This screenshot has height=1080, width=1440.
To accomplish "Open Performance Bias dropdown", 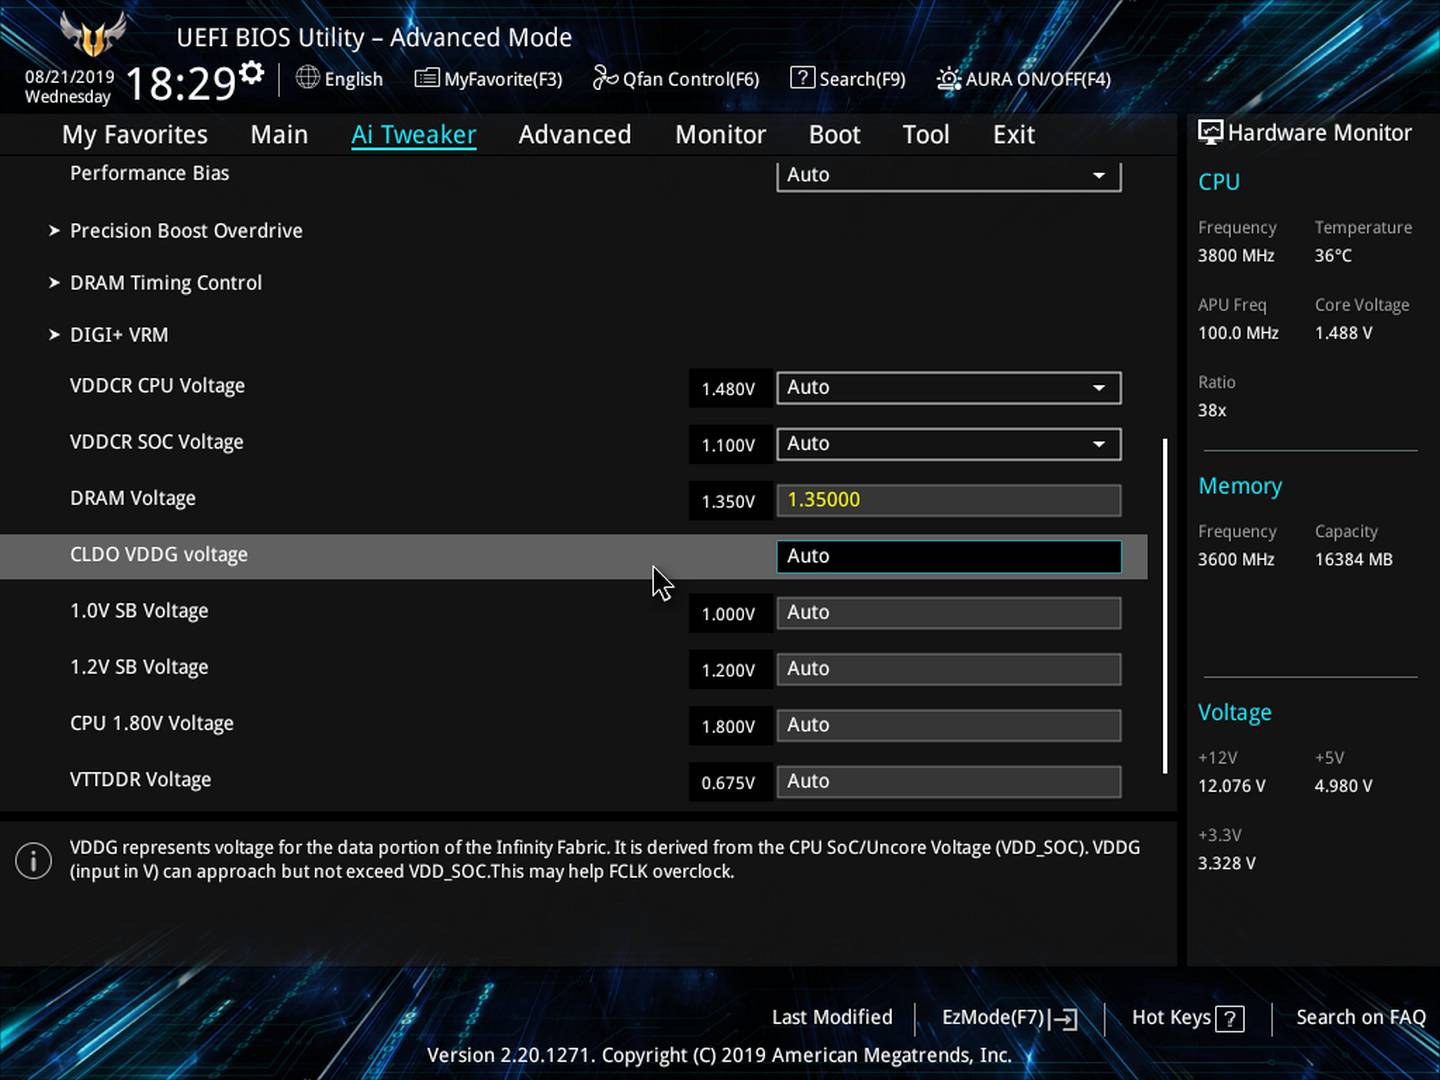I will click(949, 175).
